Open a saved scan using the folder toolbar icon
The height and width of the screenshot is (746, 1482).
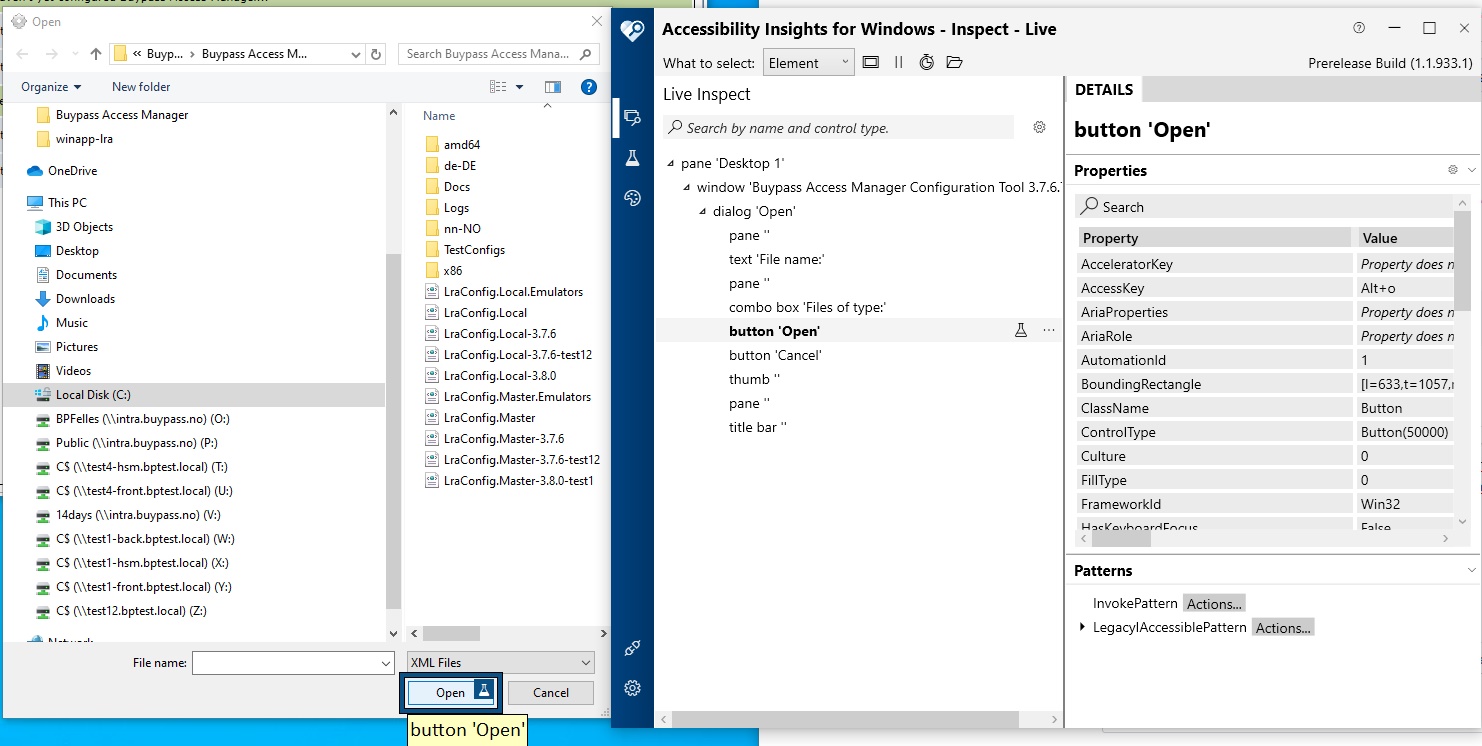(952, 62)
